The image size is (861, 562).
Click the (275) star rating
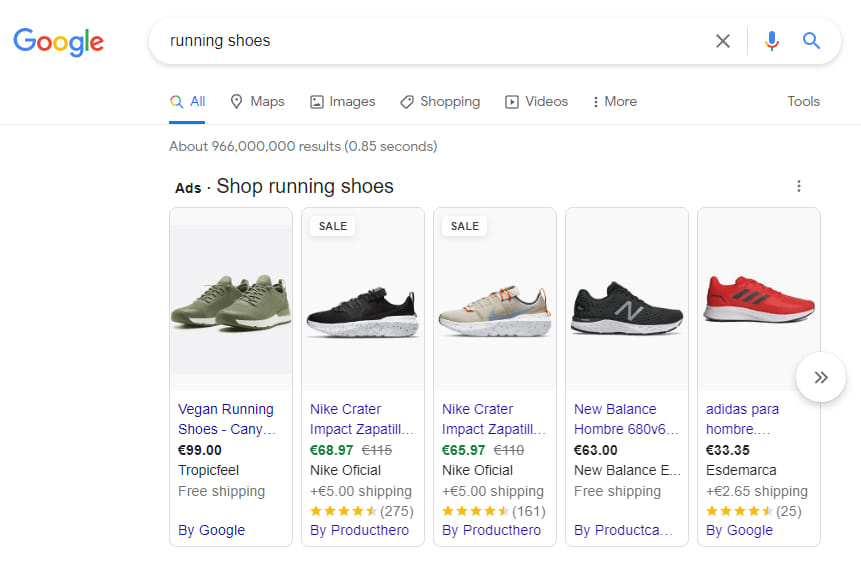[x=361, y=511]
